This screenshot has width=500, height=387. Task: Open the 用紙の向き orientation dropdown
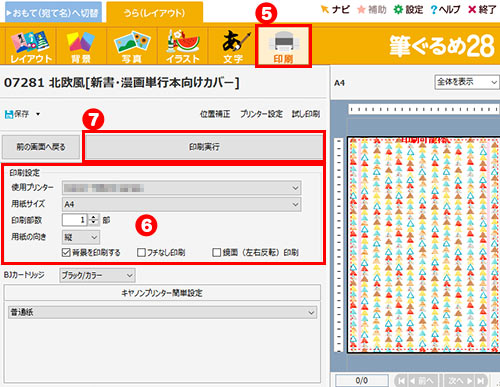[x=81, y=237]
